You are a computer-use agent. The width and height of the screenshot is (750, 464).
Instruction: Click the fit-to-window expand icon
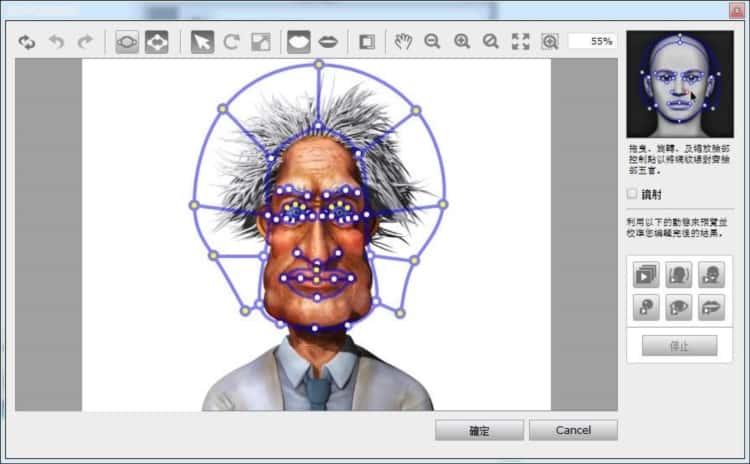(x=520, y=42)
